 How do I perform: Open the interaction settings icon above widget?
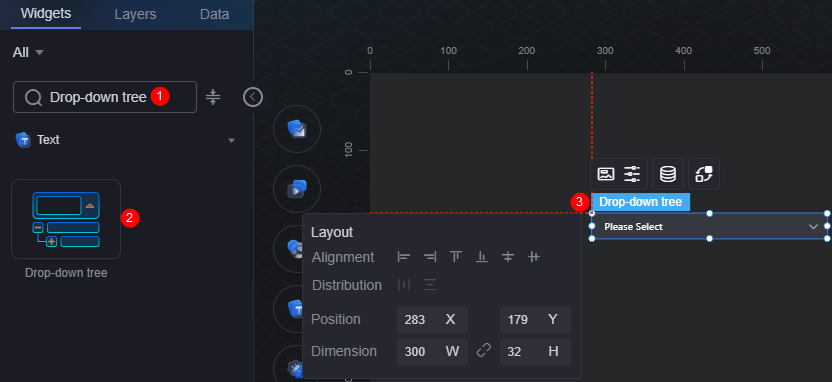tap(704, 174)
